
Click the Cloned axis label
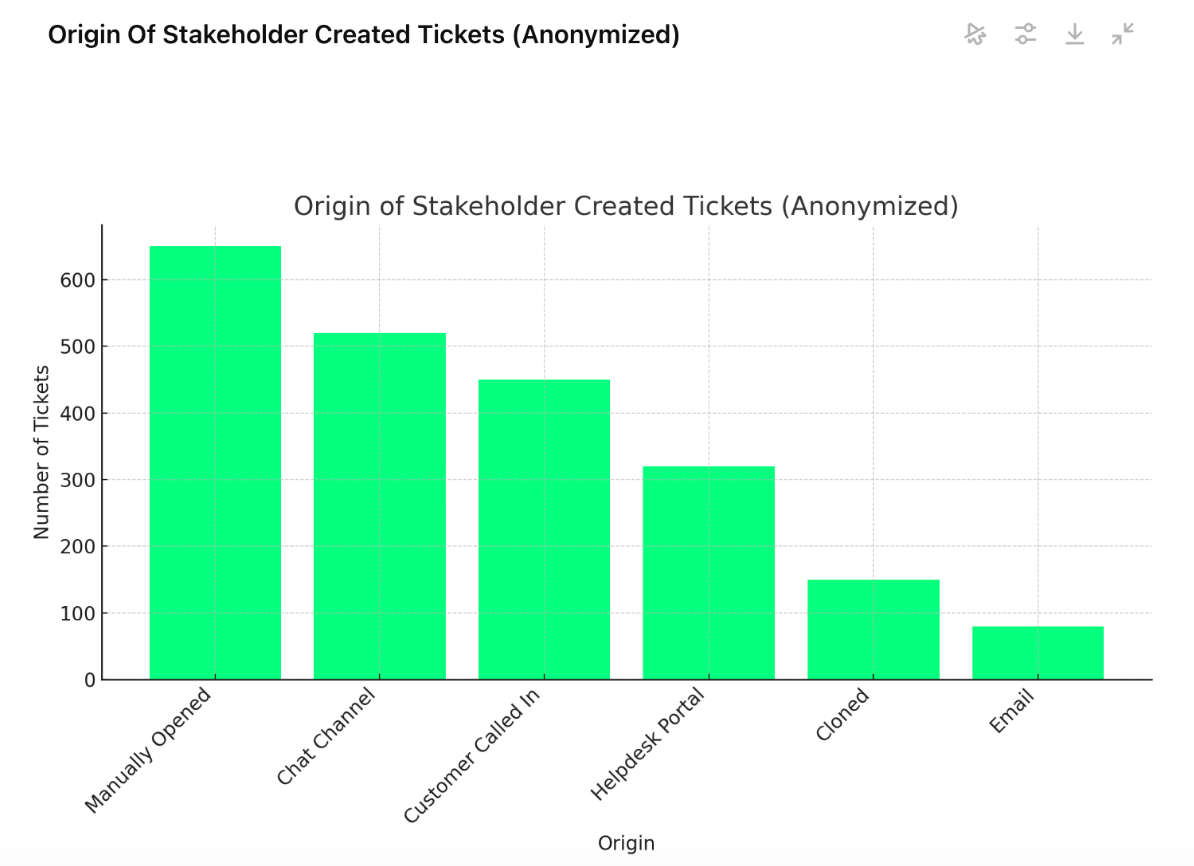tap(842, 714)
